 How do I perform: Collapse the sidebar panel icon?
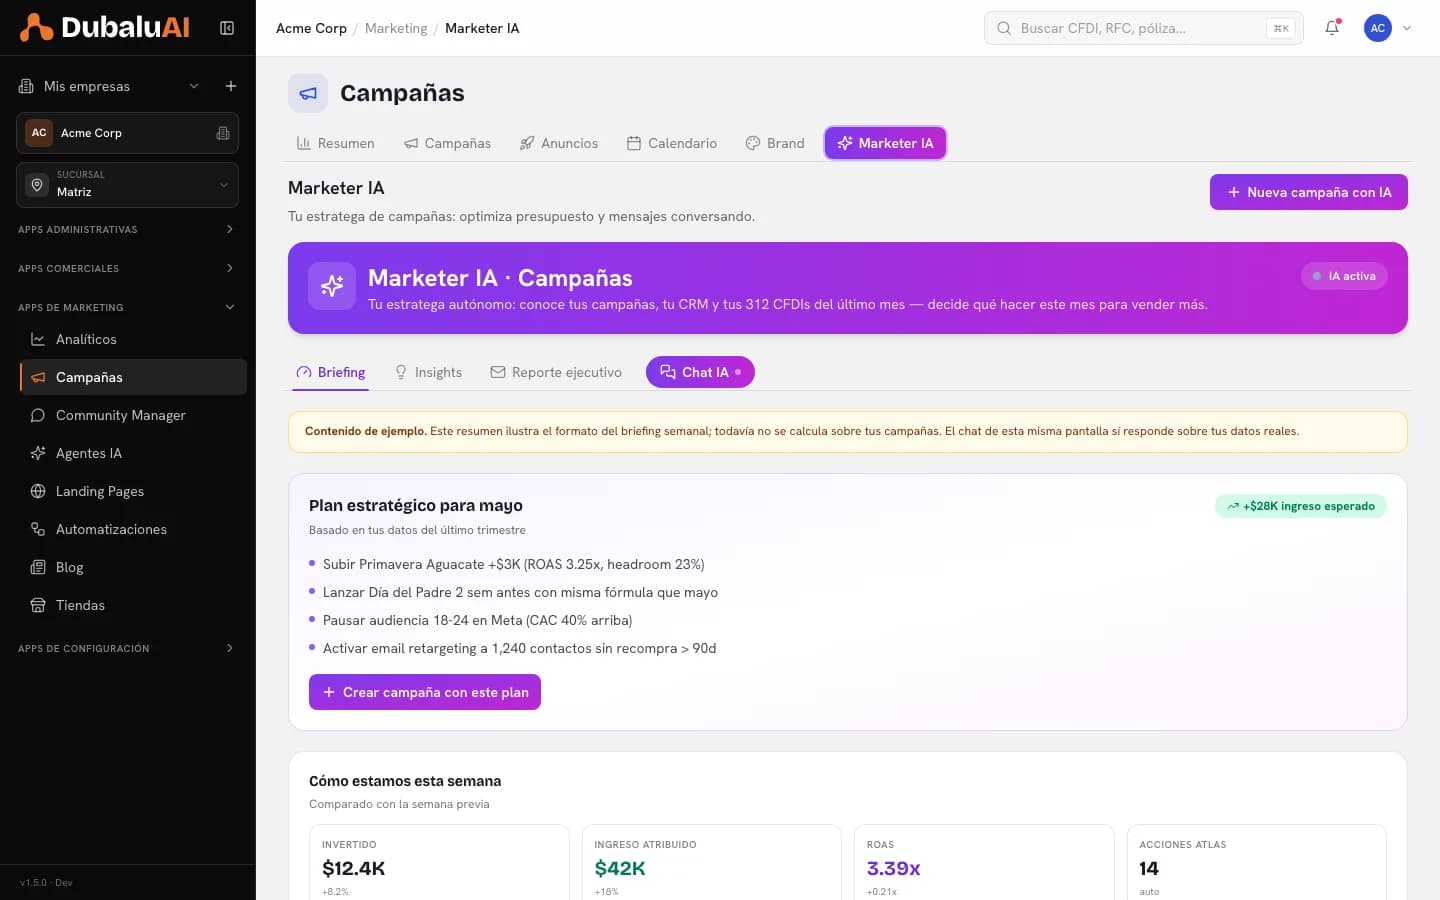(227, 28)
